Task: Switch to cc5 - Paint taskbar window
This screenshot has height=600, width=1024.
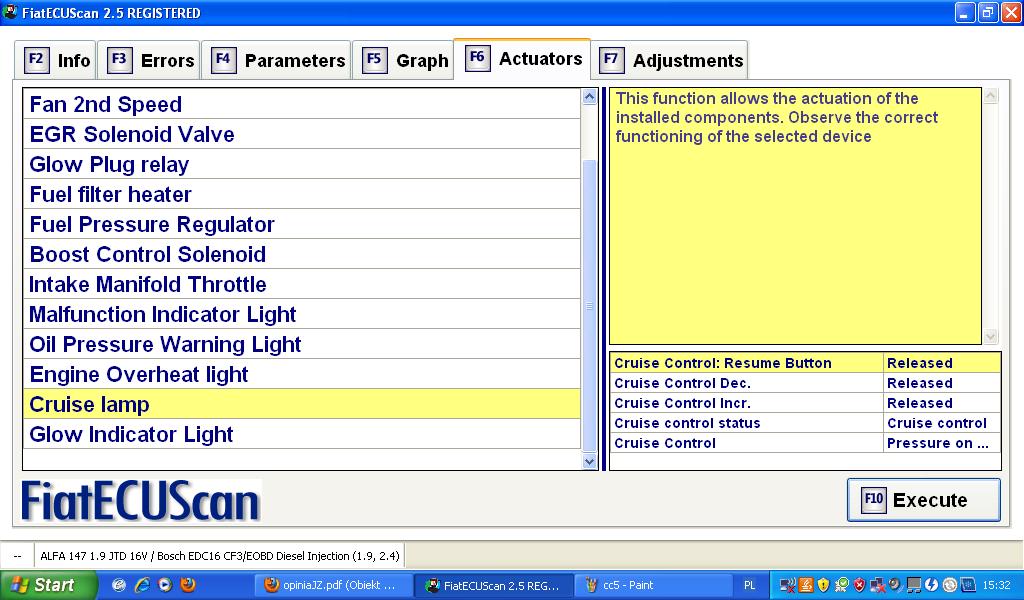Action: point(654,586)
